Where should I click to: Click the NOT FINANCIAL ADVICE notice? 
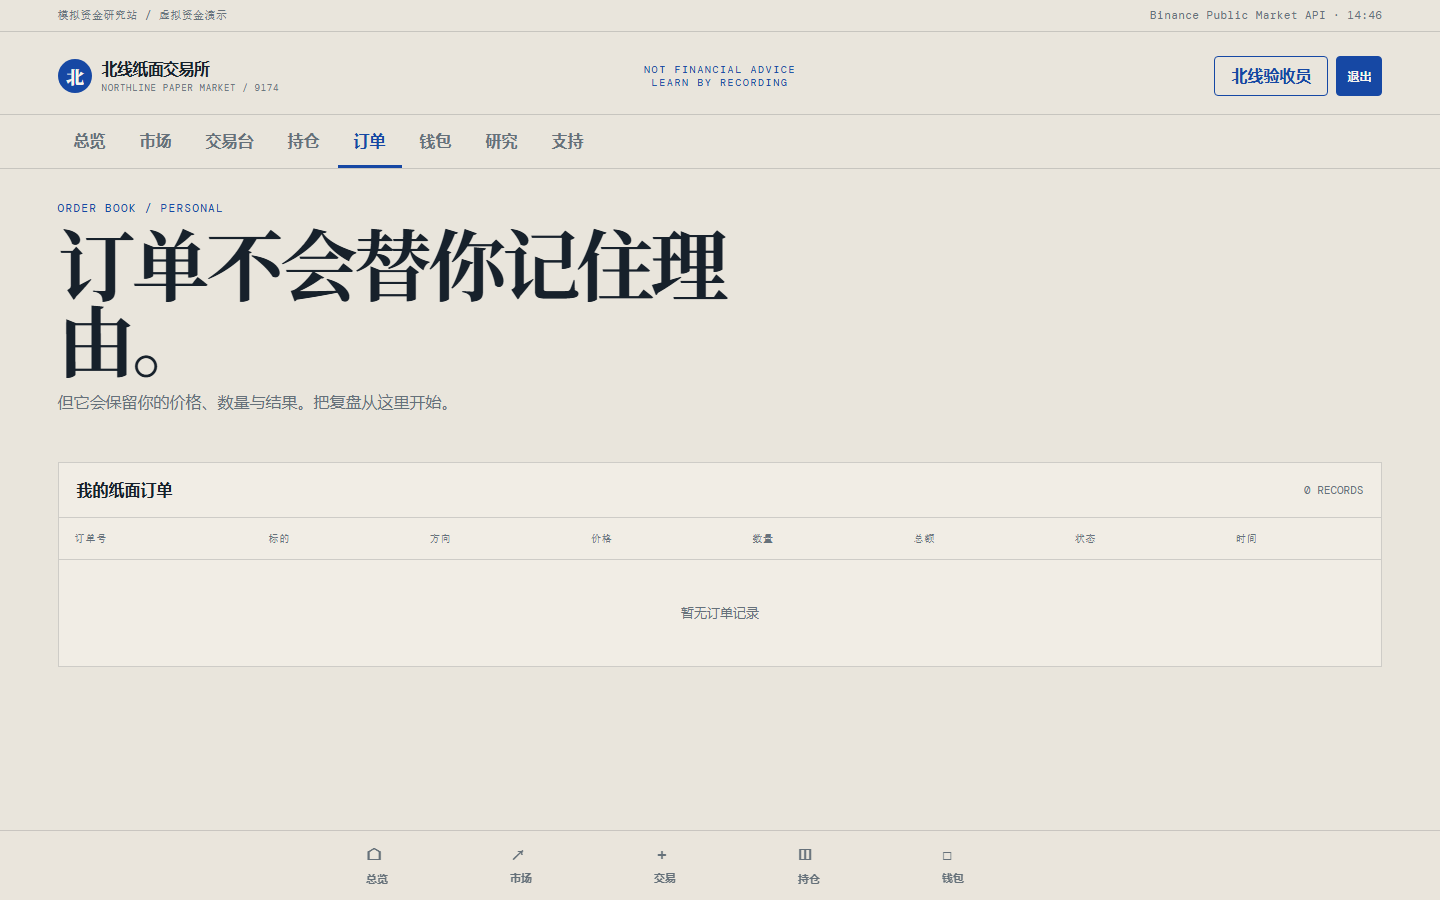[720, 70]
